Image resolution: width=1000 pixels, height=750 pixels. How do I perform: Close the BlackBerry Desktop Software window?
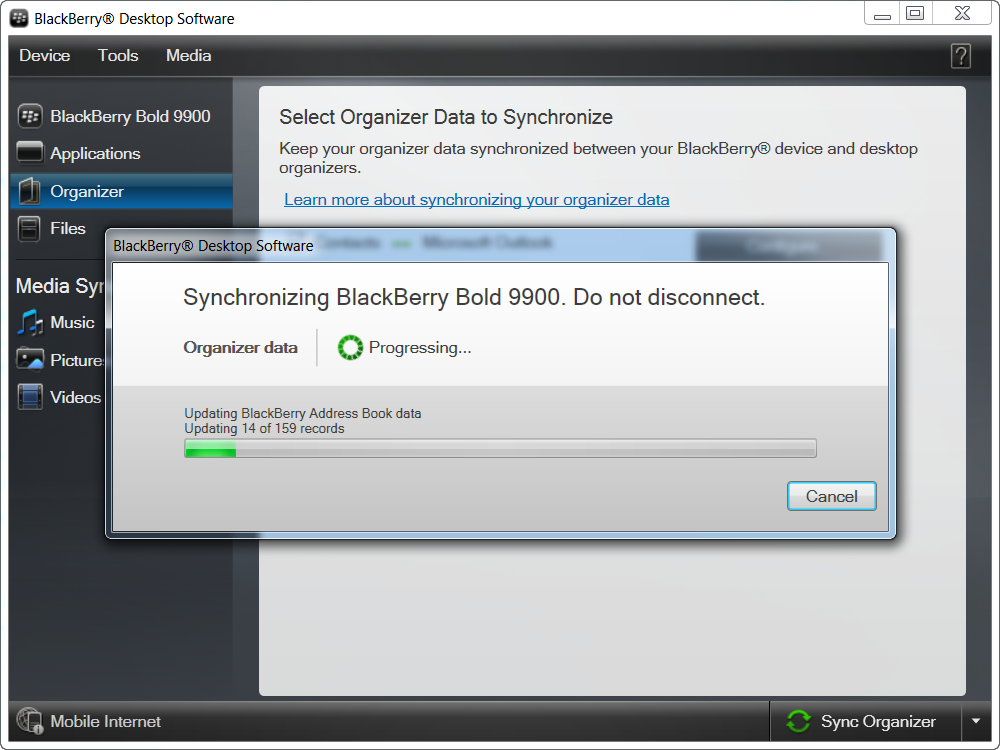point(962,13)
